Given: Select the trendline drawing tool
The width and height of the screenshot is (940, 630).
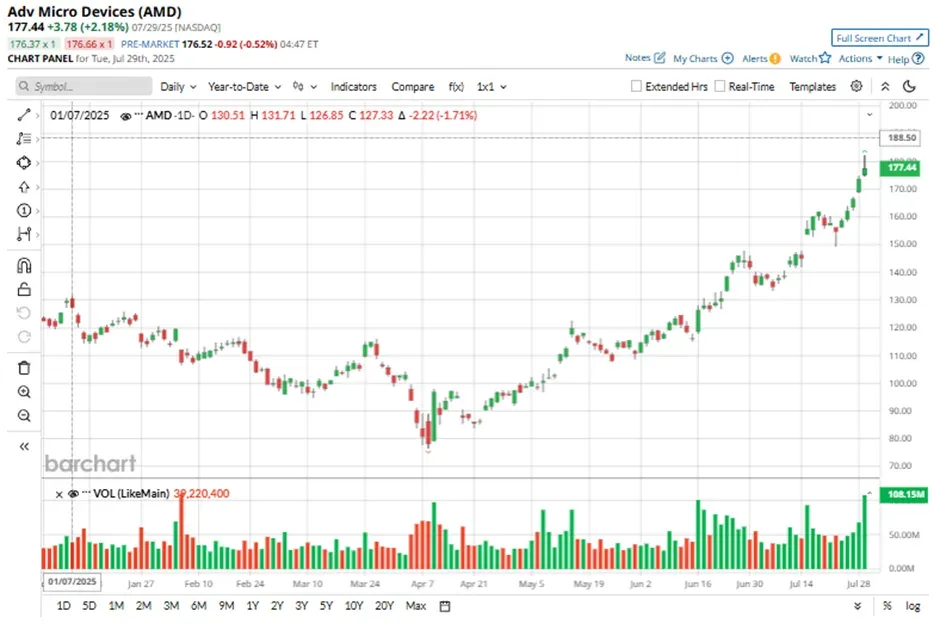Looking at the screenshot, I should point(22,115).
